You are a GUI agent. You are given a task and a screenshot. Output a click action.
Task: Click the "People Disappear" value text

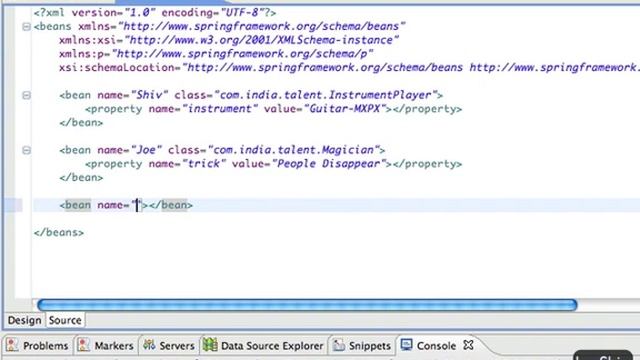(x=329, y=164)
